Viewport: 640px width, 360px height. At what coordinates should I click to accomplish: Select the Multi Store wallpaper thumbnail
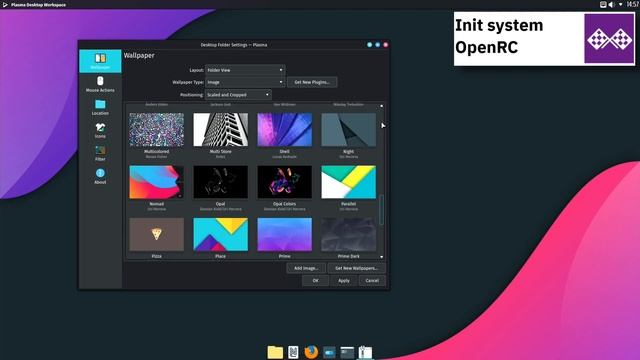coord(220,130)
